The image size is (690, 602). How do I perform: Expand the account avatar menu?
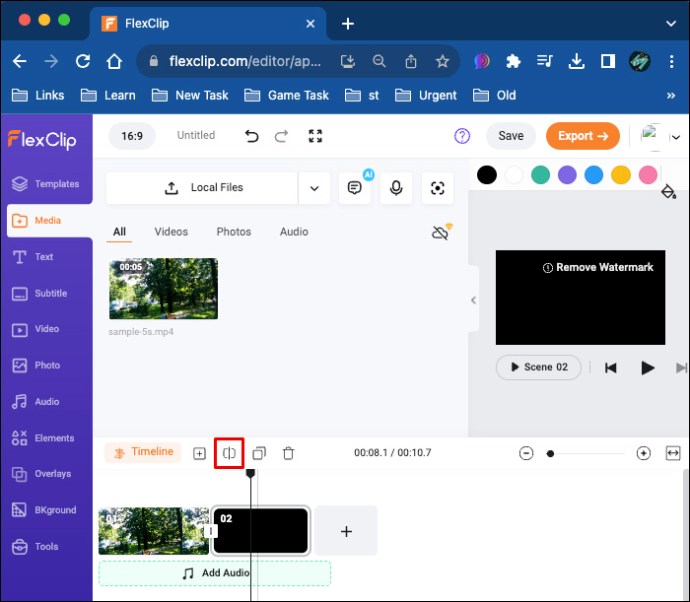point(660,137)
